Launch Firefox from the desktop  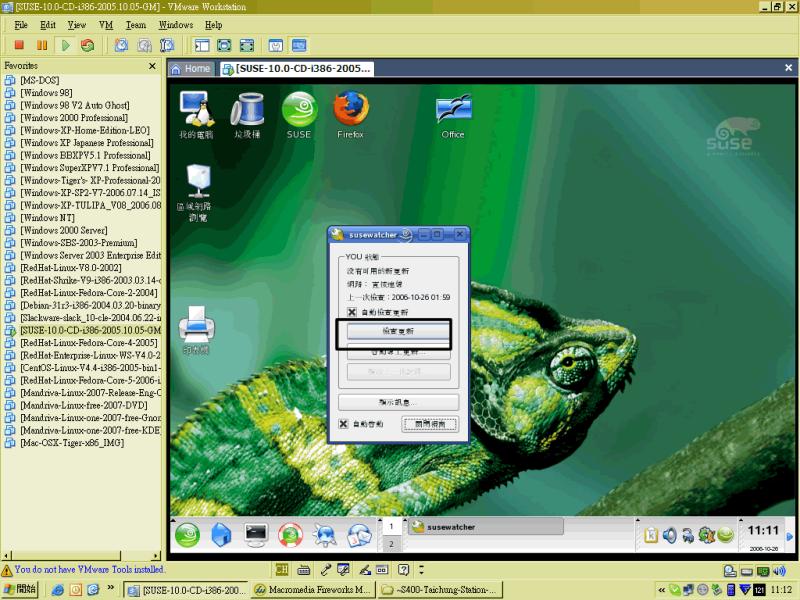351,115
